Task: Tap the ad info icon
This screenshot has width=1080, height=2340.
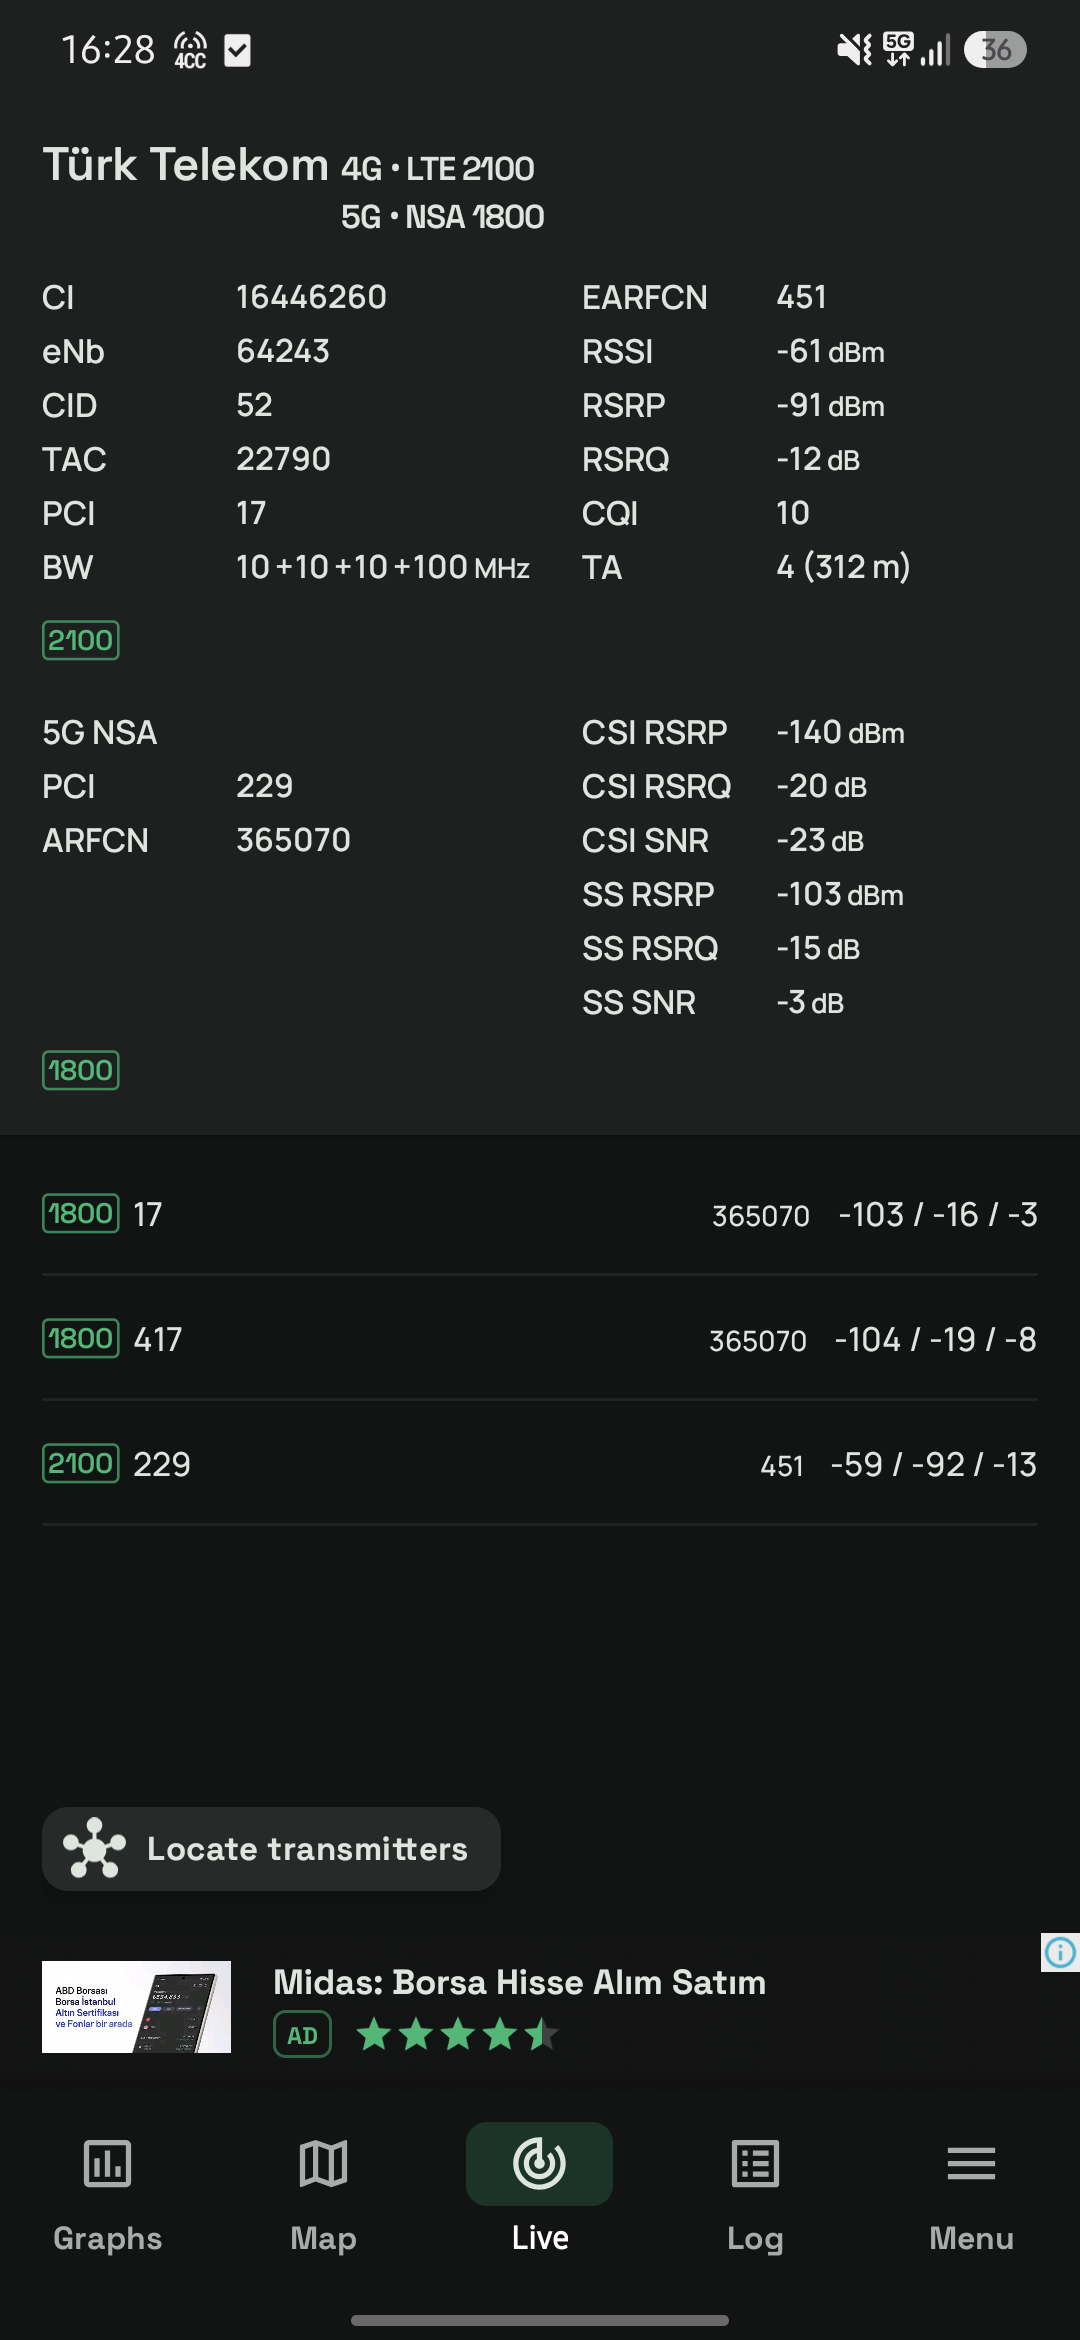Action: [x=1060, y=1952]
